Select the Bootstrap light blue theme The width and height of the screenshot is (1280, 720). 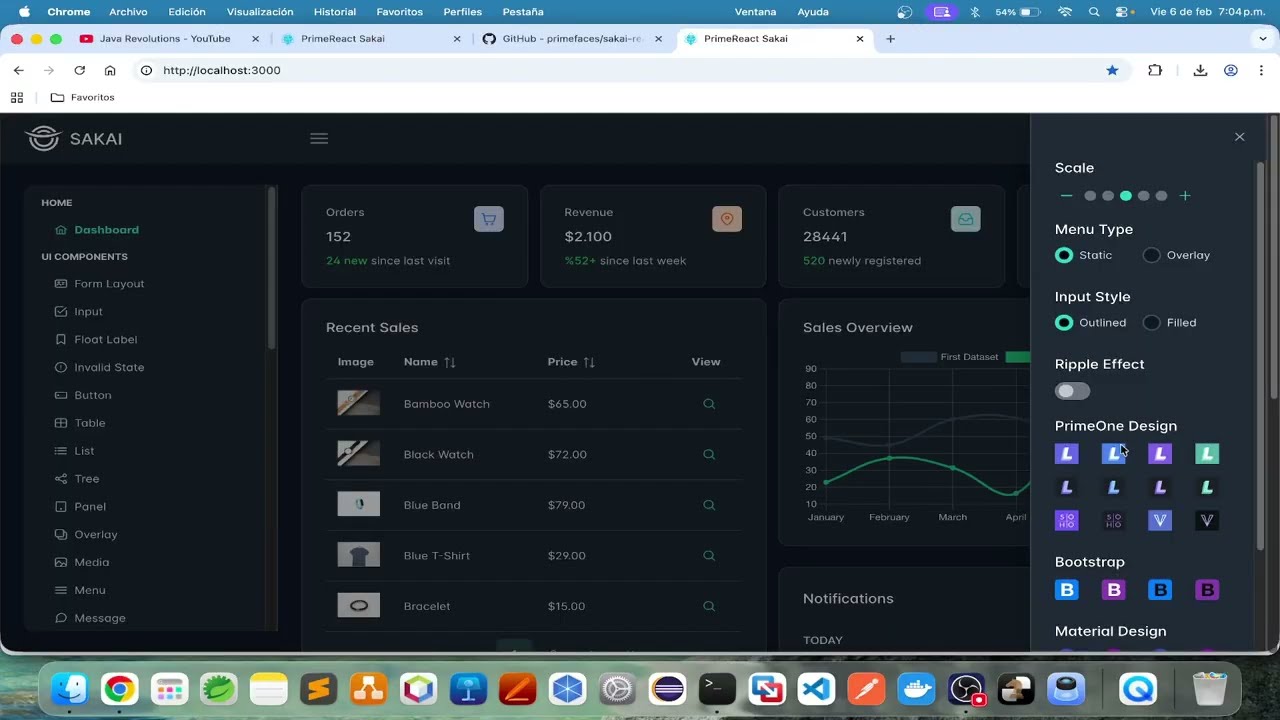[x=1067, y=590]
